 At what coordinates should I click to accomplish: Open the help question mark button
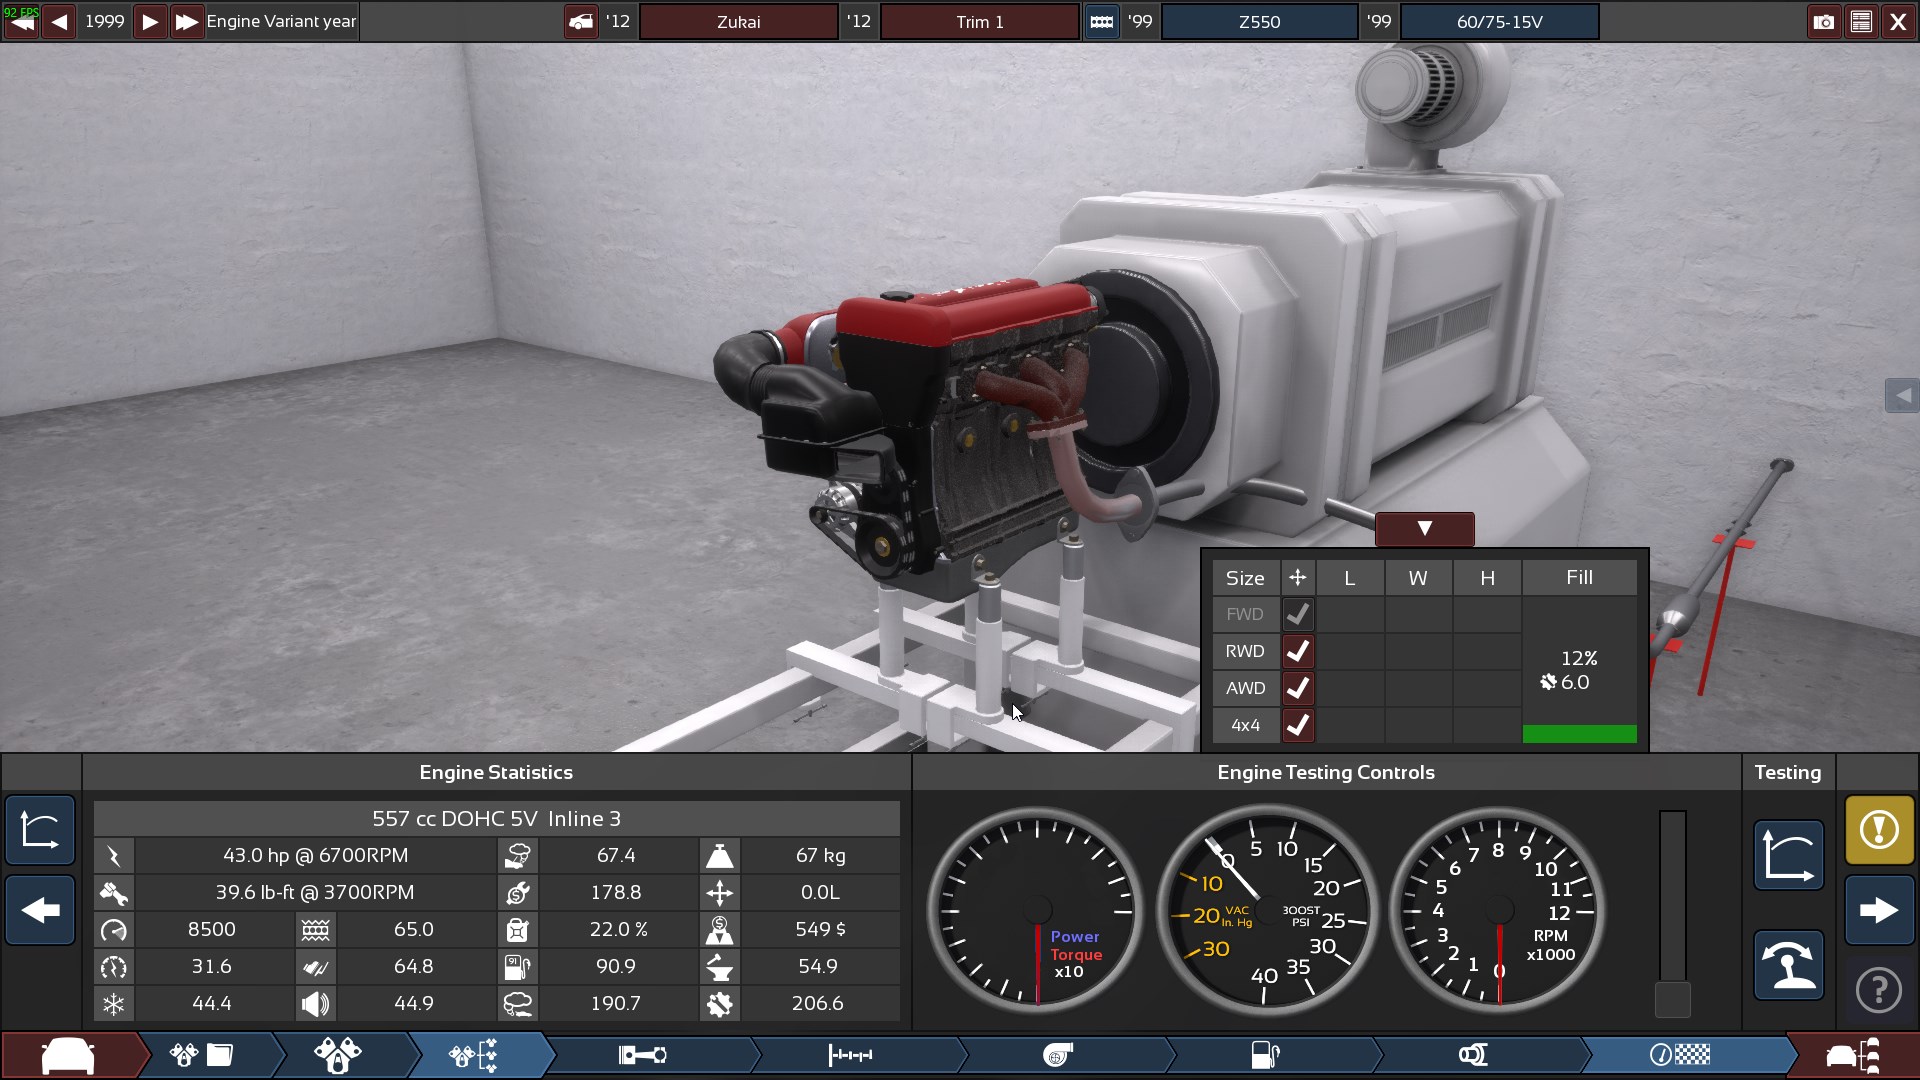[1880, 990]
